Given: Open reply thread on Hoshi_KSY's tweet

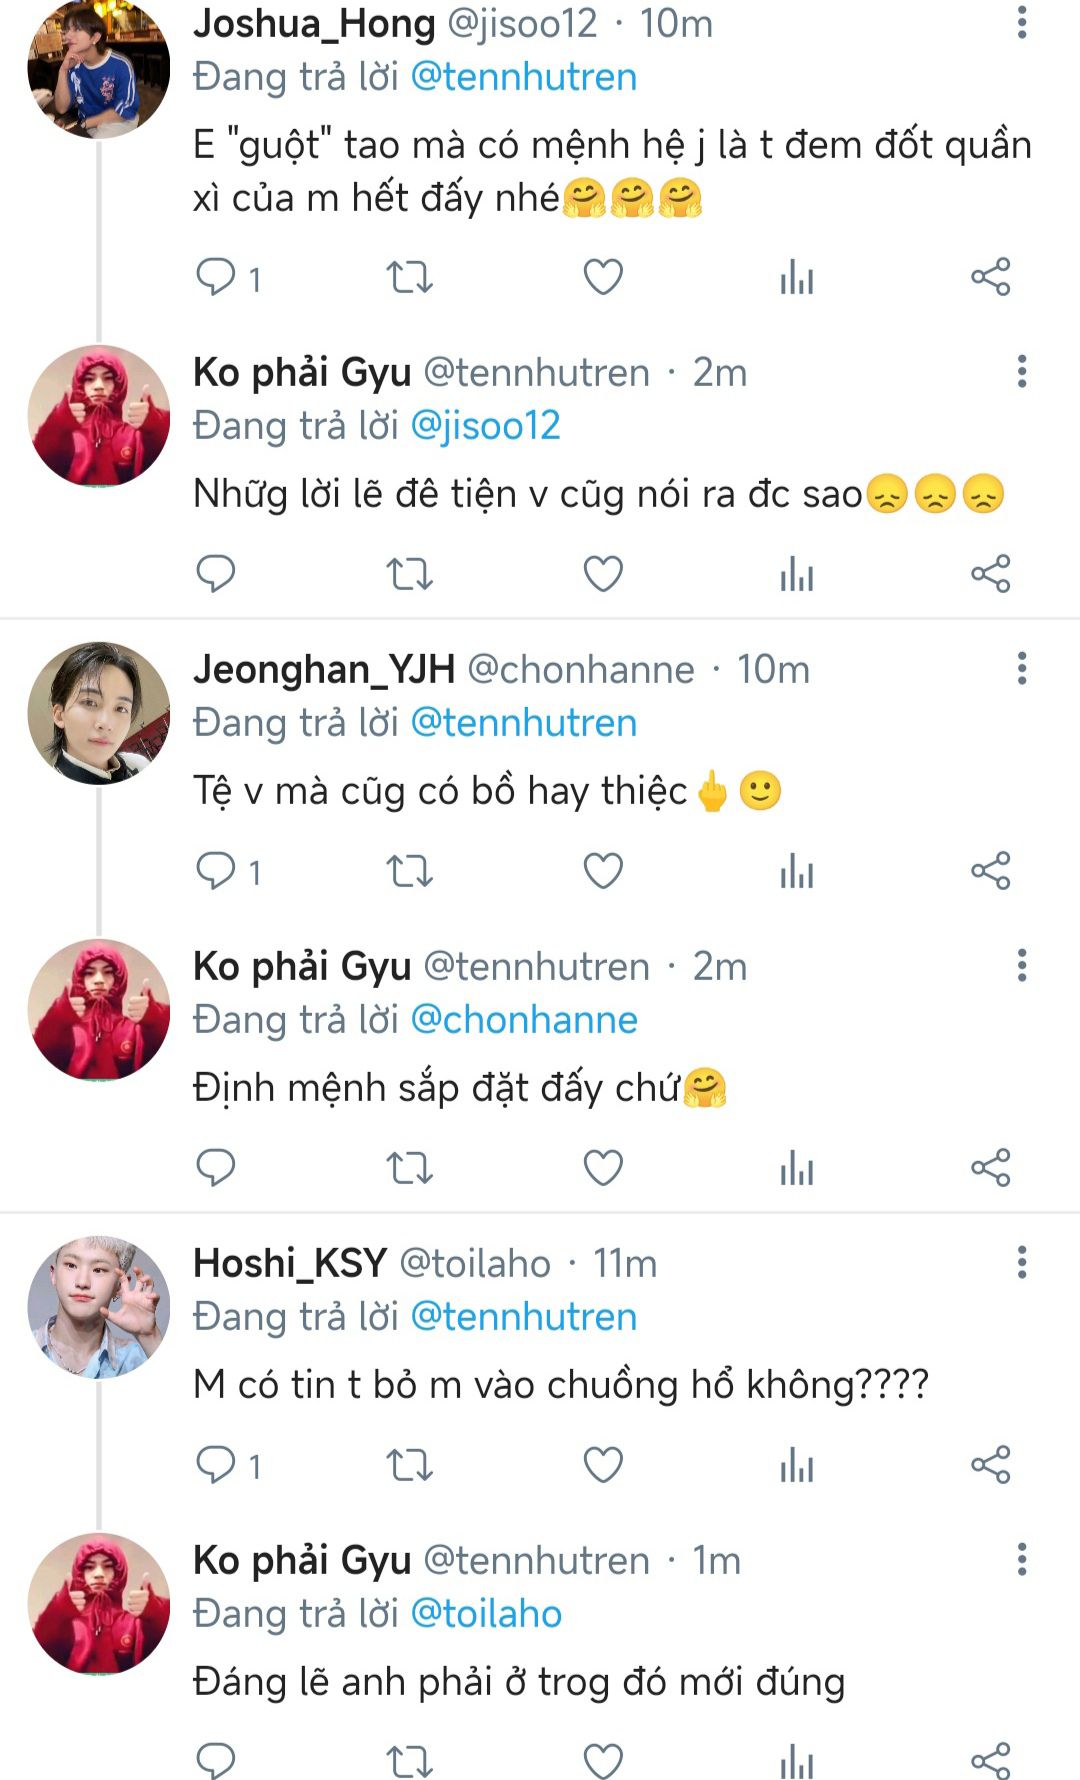Looking at the screenshot, I should point(216,1465).
